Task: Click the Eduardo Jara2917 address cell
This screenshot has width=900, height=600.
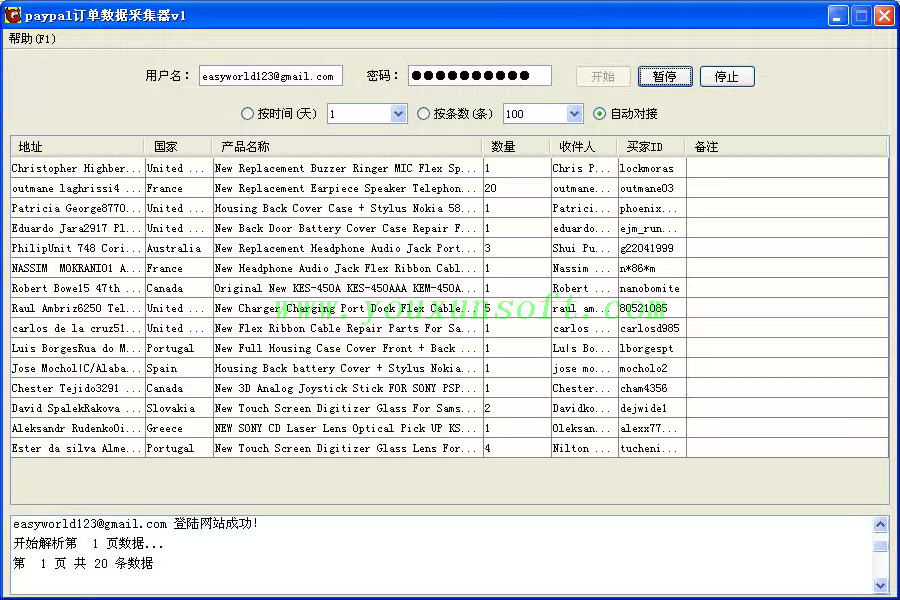Action: pos(77,229)
